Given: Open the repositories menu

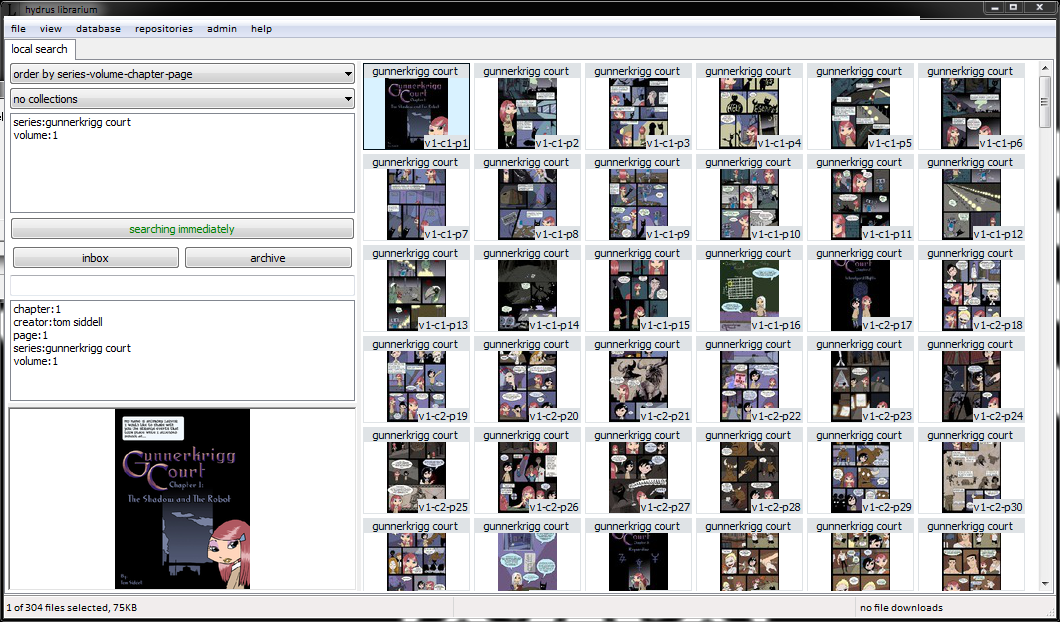Looking at the screenshot, I should [164, 28].
